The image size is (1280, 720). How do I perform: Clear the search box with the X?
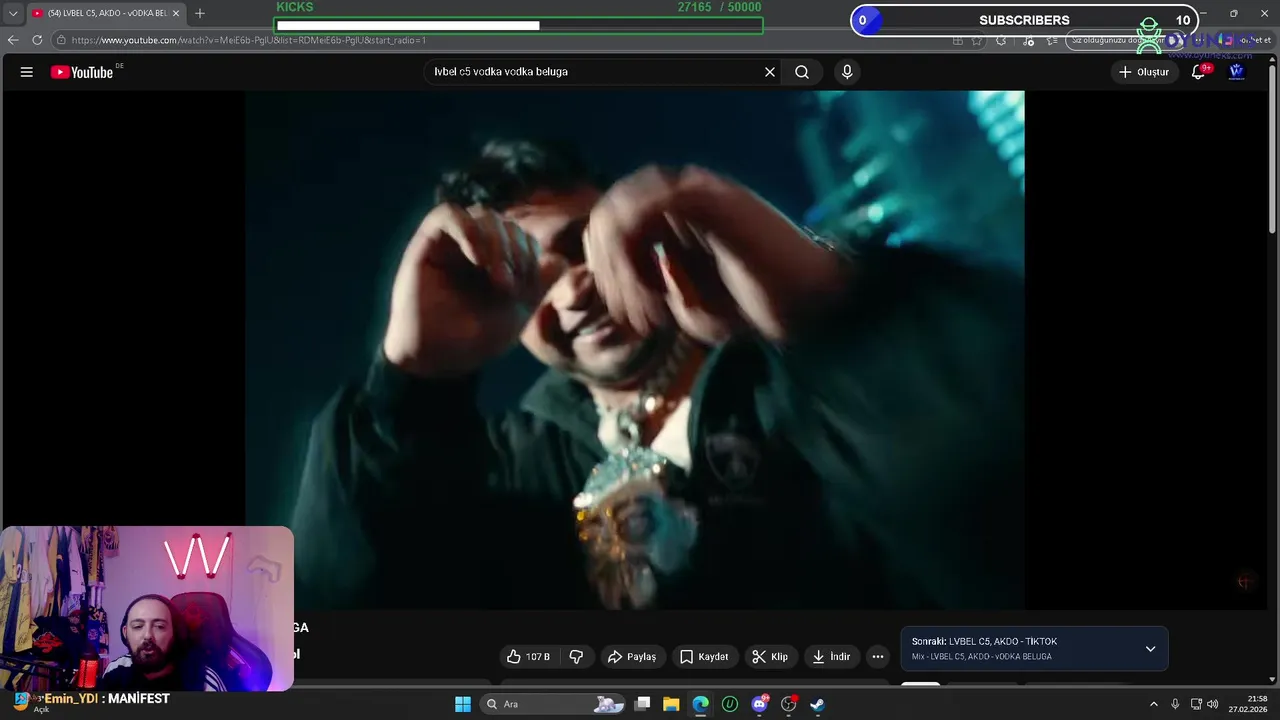point(770,72)
